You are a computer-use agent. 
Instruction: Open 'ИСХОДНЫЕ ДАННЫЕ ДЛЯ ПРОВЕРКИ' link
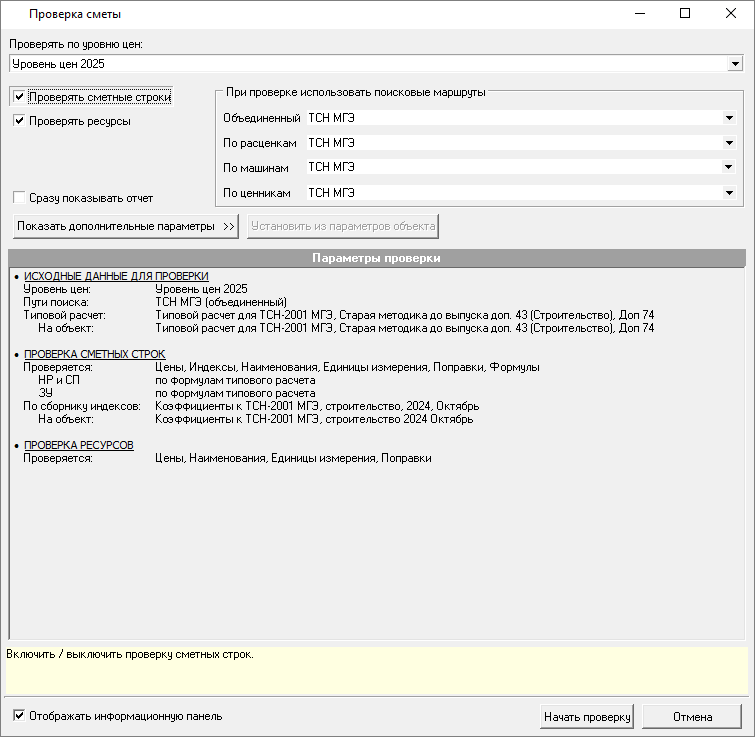pos(116,276)
